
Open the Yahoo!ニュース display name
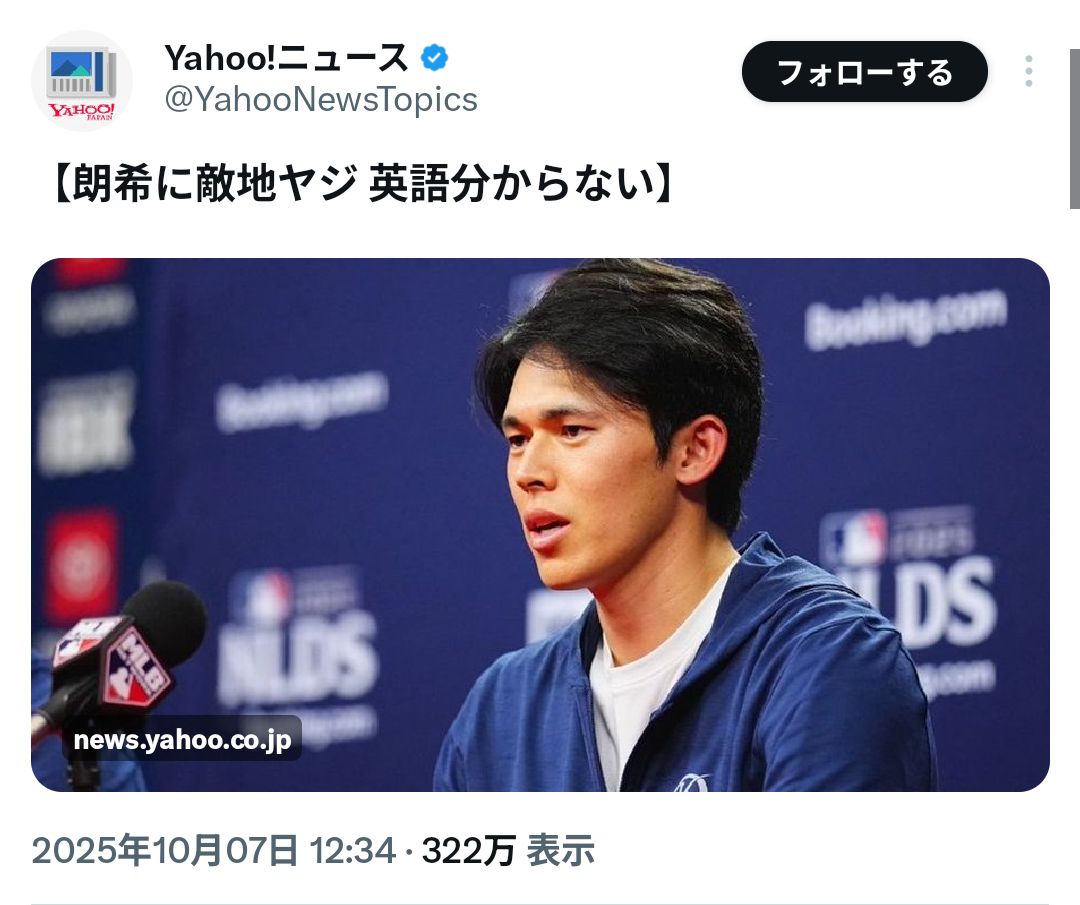[x=287, y=58]
